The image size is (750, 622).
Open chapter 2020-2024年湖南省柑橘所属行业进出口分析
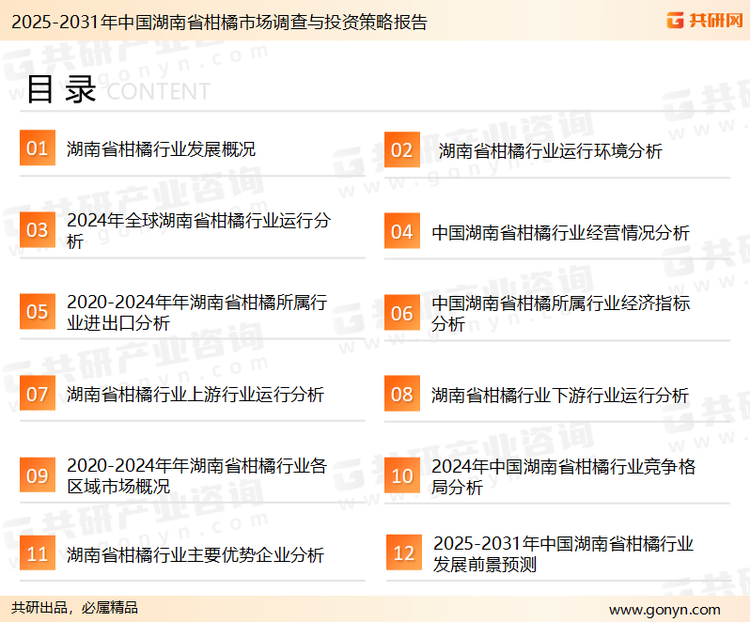197,312
